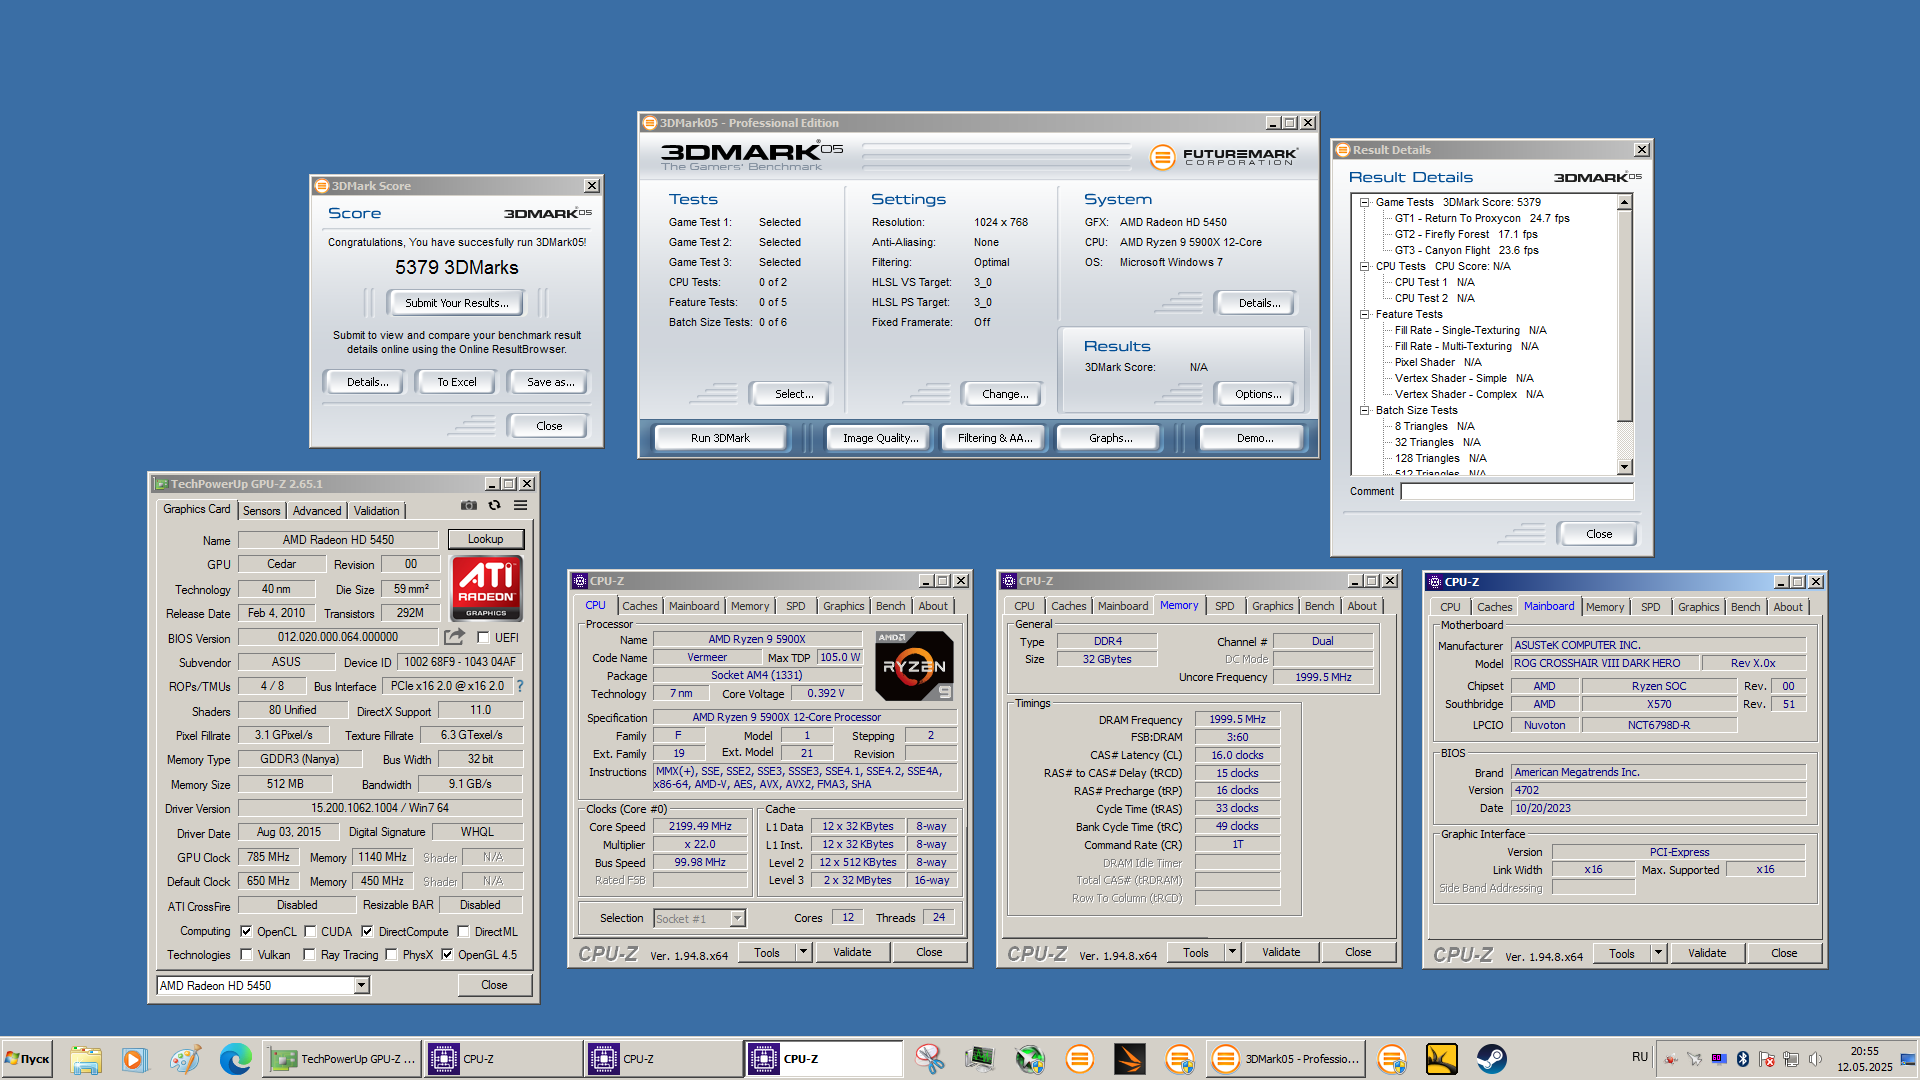Switch to the Advanced tab in GPU-Z

pos(317,511)
